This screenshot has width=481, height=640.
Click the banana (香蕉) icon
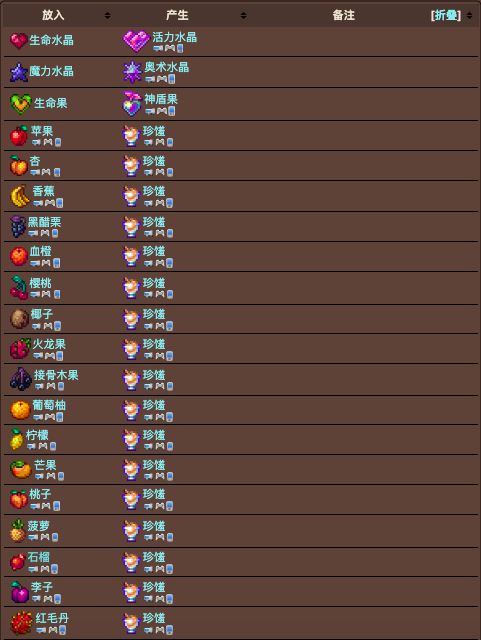click(x=20, y=196)
